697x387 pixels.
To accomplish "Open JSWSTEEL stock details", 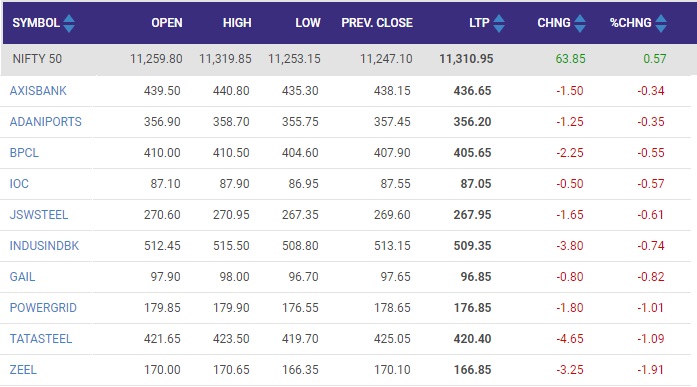I will pos(39,215).
